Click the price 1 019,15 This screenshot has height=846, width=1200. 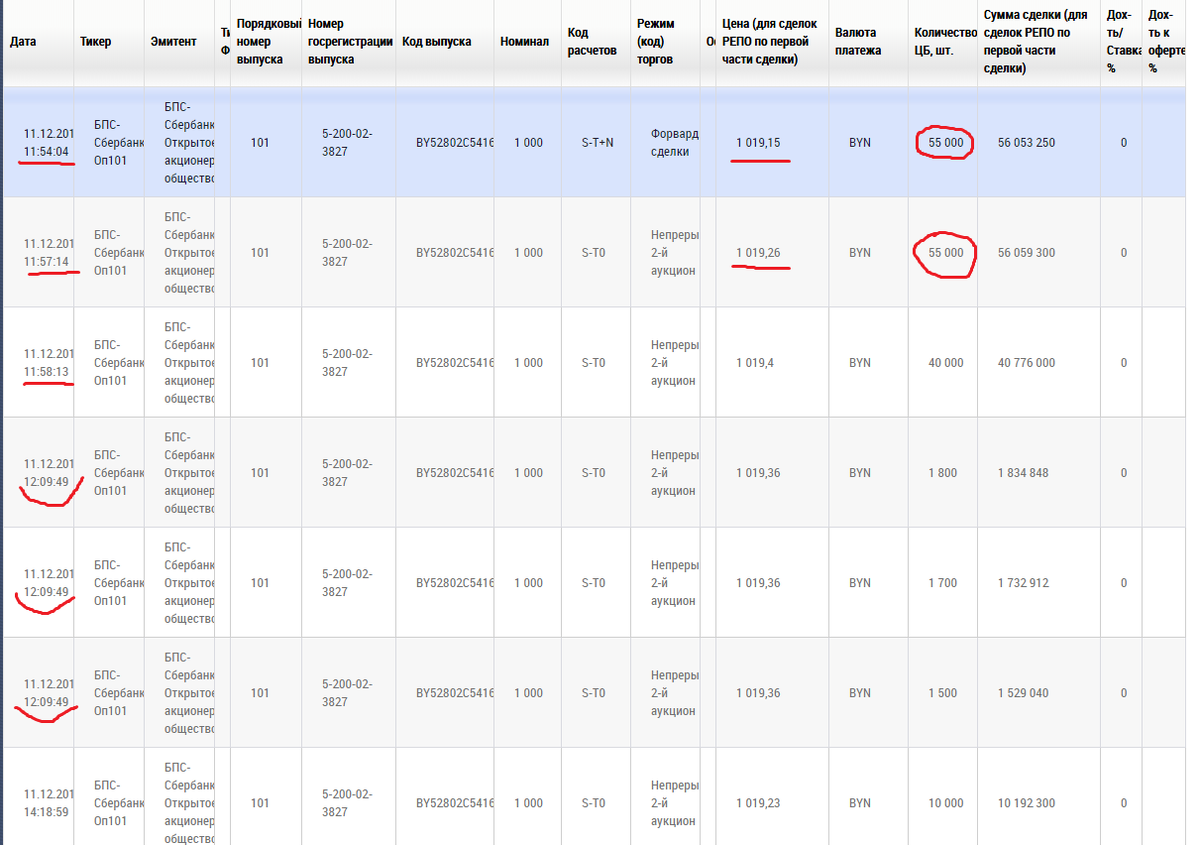pos(758,143)
